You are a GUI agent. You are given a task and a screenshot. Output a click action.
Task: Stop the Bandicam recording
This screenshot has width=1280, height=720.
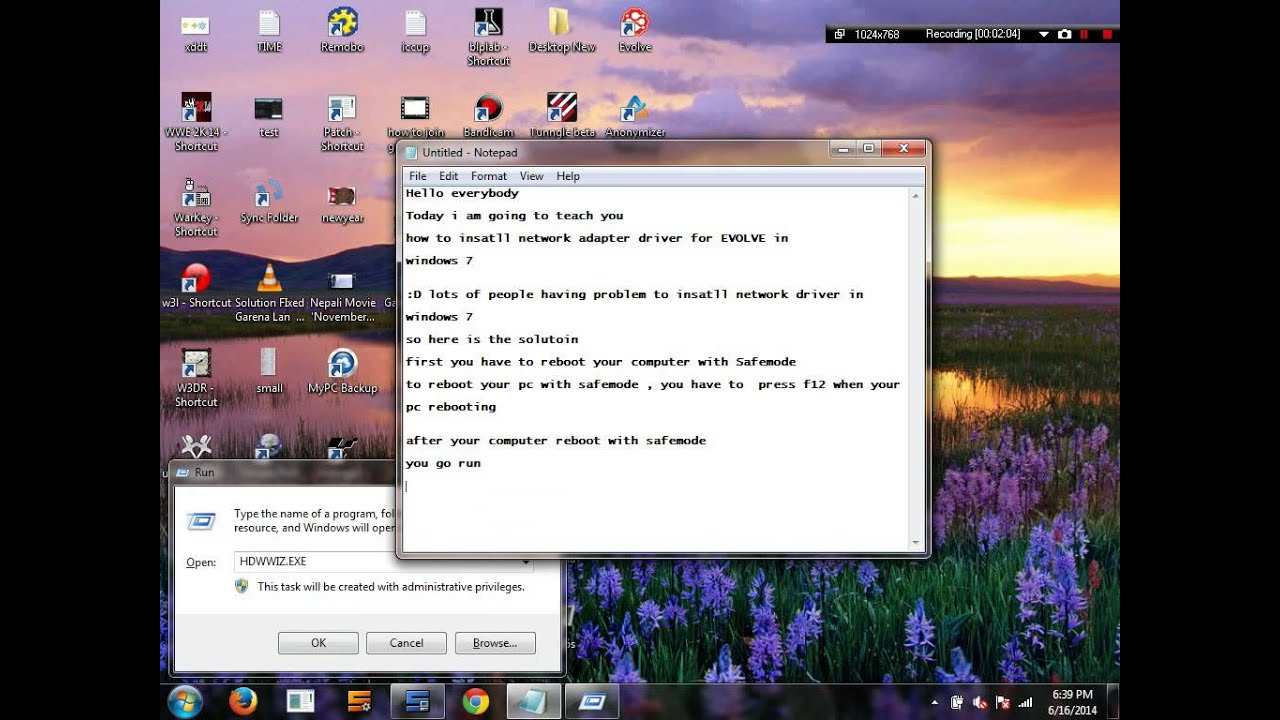pos(1106,34)
